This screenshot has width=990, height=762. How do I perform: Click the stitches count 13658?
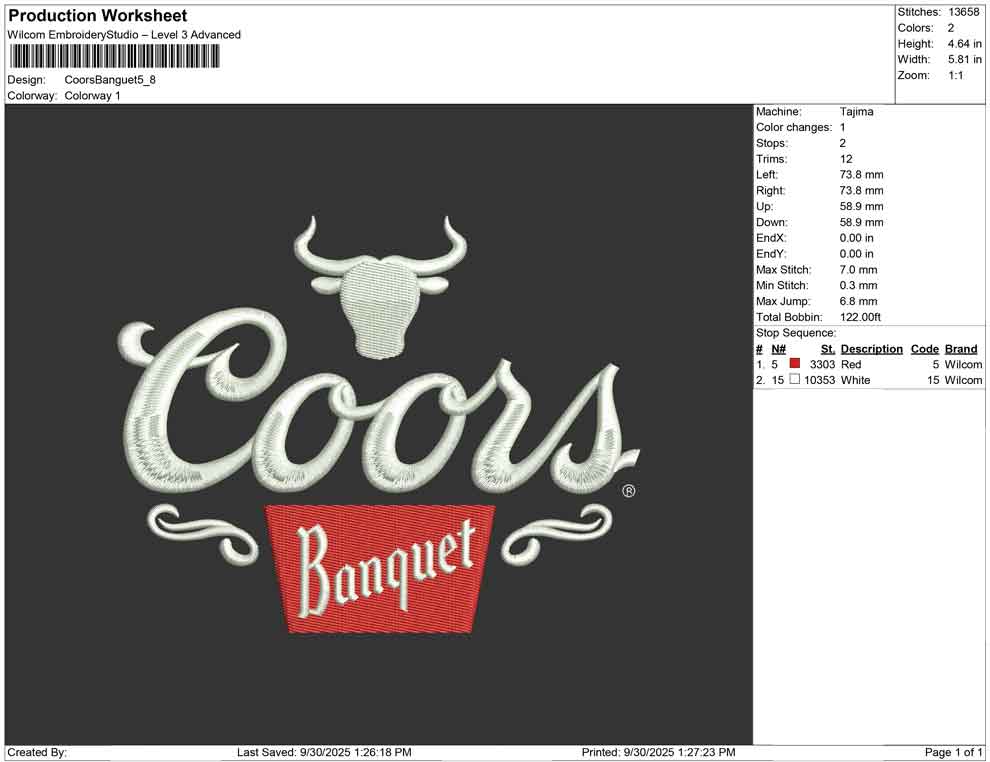[963, 12]
